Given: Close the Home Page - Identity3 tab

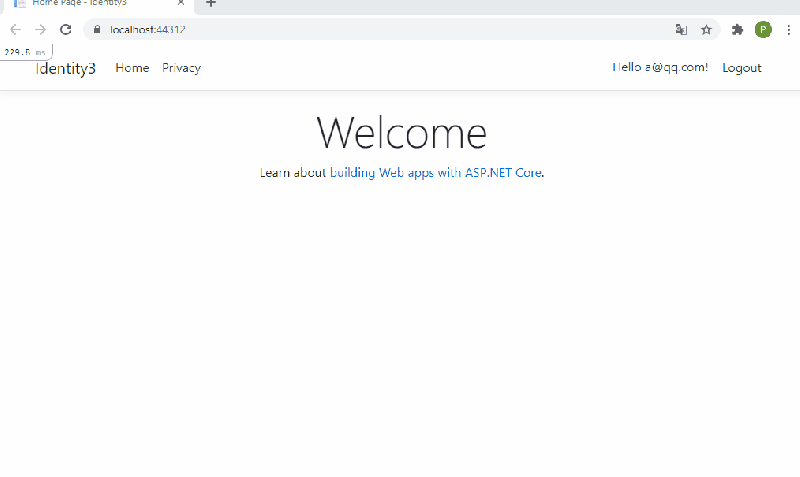Looking at the screenshot, I should (181, 3).
